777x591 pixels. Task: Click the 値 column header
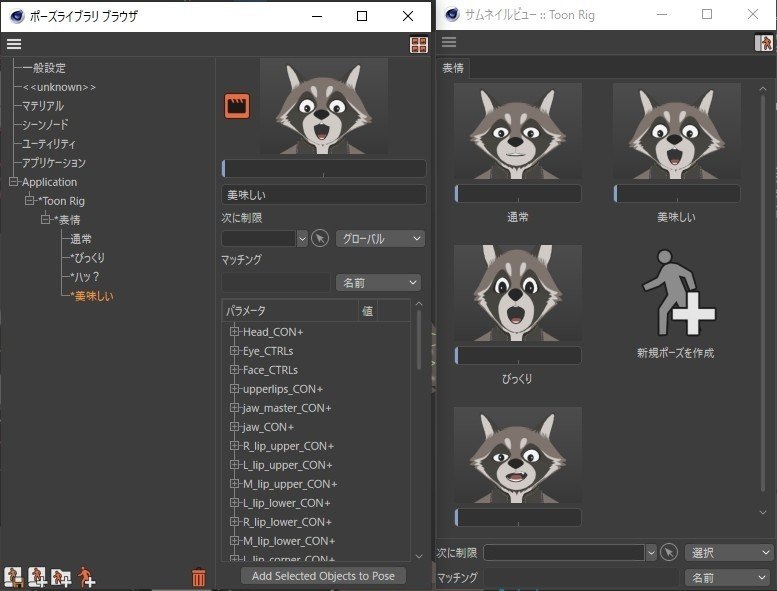[368, 311]
